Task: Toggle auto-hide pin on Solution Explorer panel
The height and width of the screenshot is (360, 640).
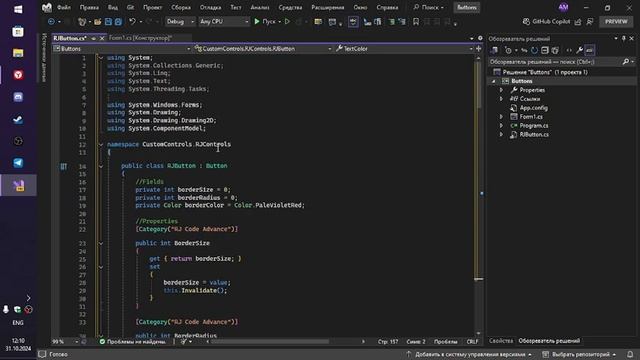Action: point(624,38)
